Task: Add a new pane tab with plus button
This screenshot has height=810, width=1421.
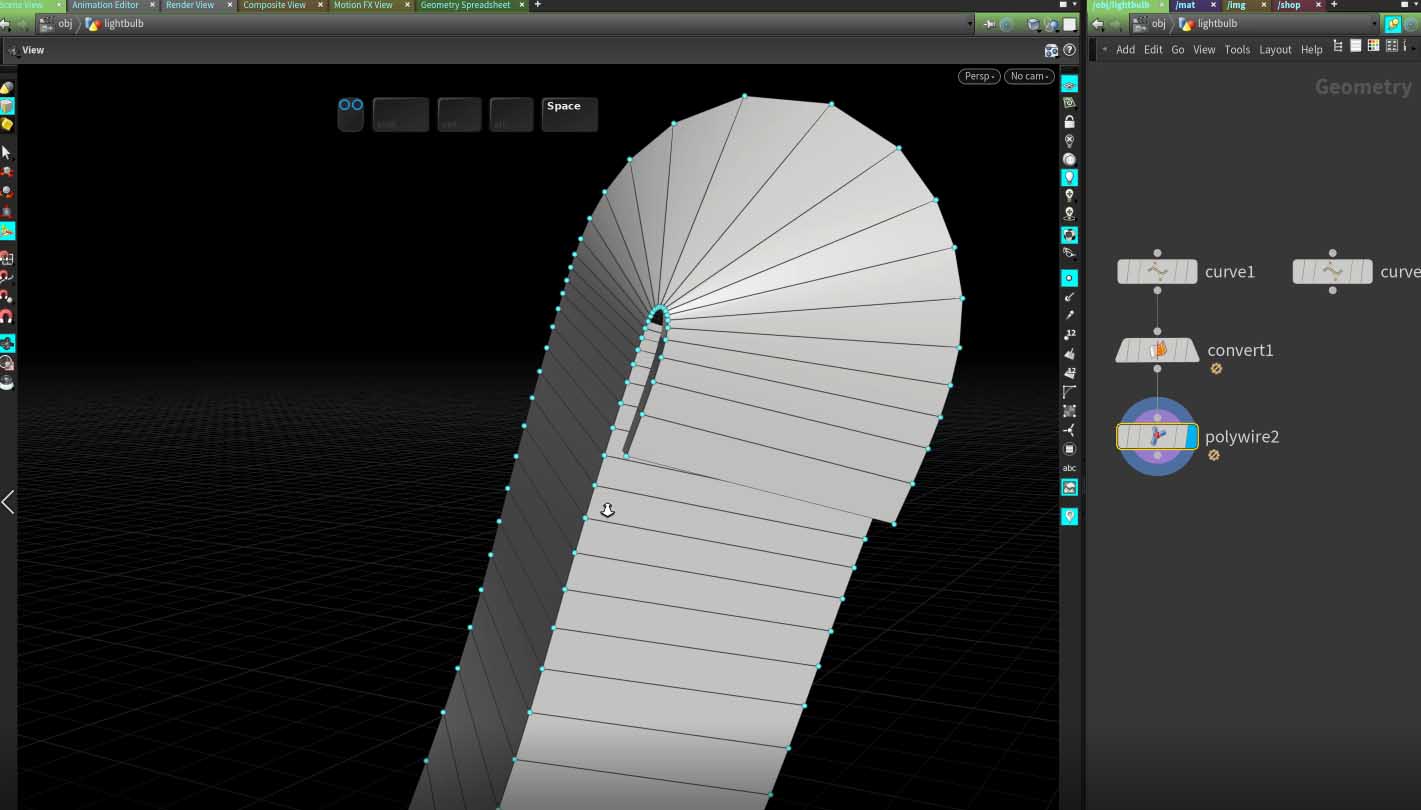Action: [537, 5]
